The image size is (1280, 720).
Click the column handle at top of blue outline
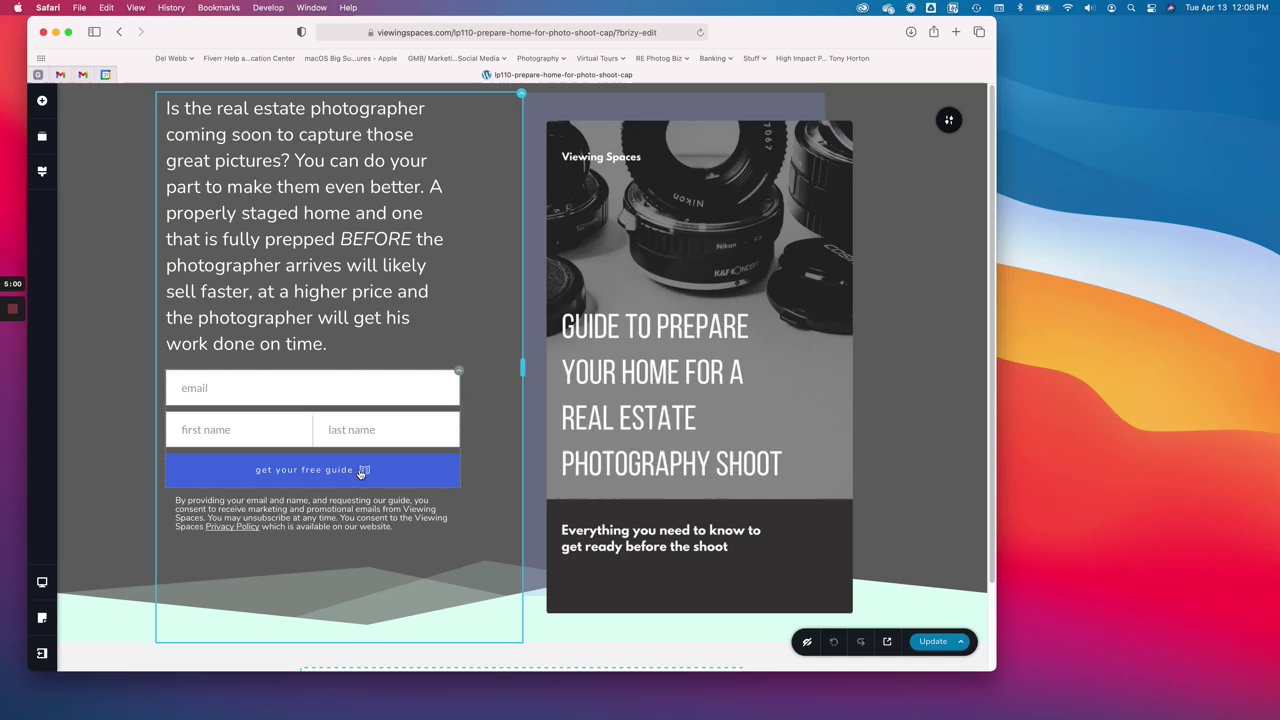point(521,94)
